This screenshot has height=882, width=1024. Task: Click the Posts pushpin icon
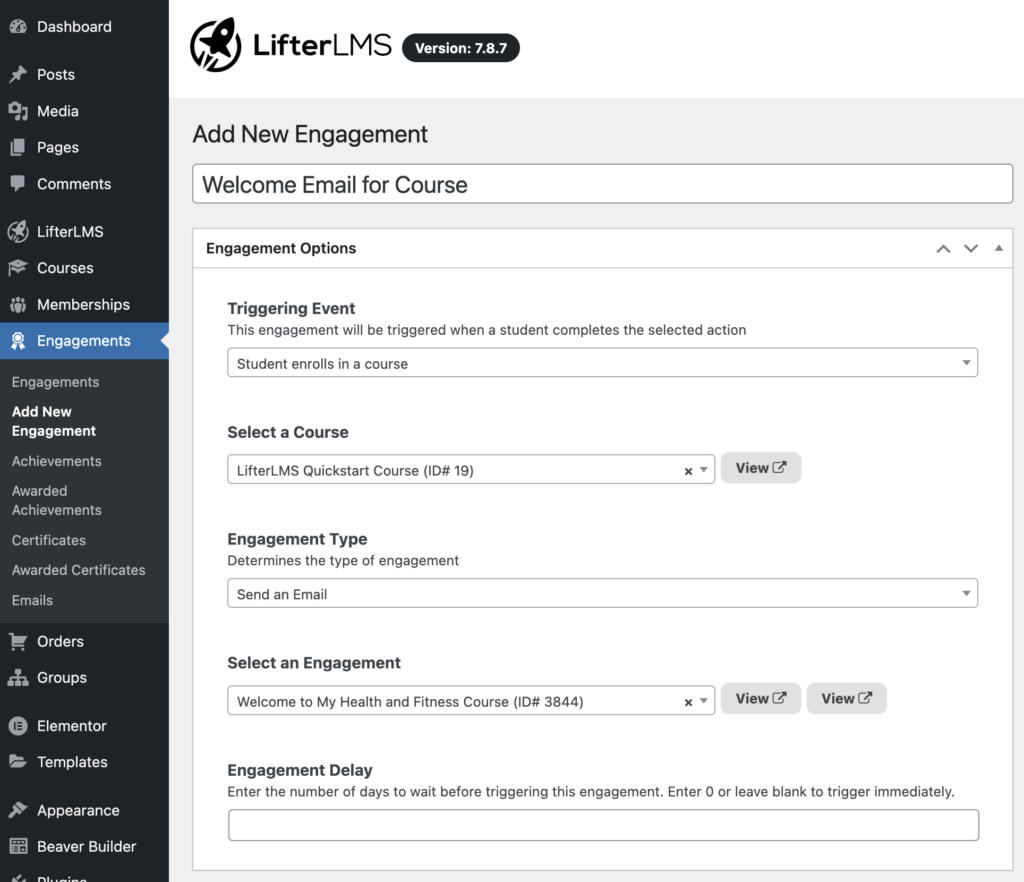click(18, 74)
